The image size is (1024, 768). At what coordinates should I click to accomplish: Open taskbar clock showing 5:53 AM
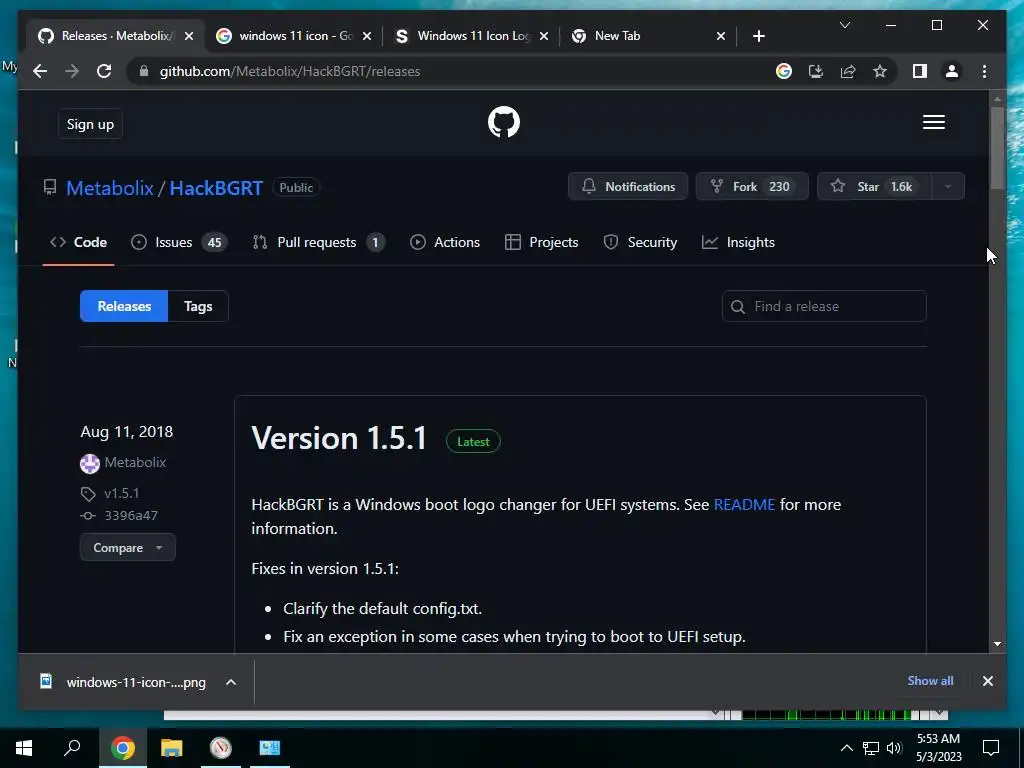click(x=938, y=748)
